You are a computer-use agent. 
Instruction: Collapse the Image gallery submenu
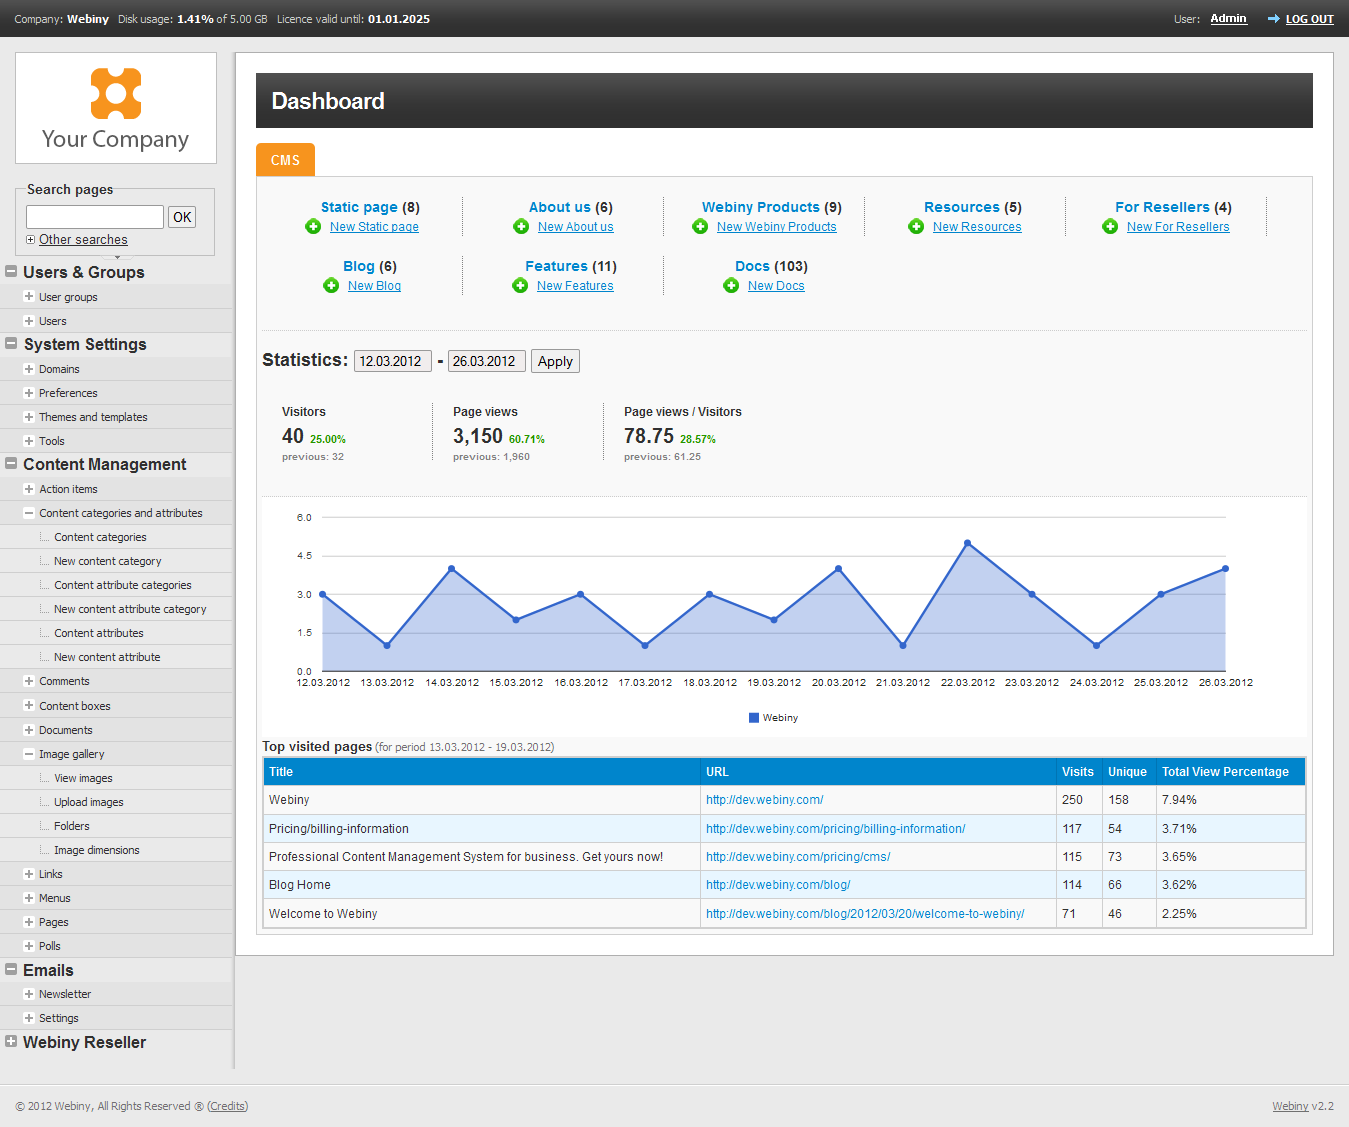pyautogui.click(x=29, y=754)
